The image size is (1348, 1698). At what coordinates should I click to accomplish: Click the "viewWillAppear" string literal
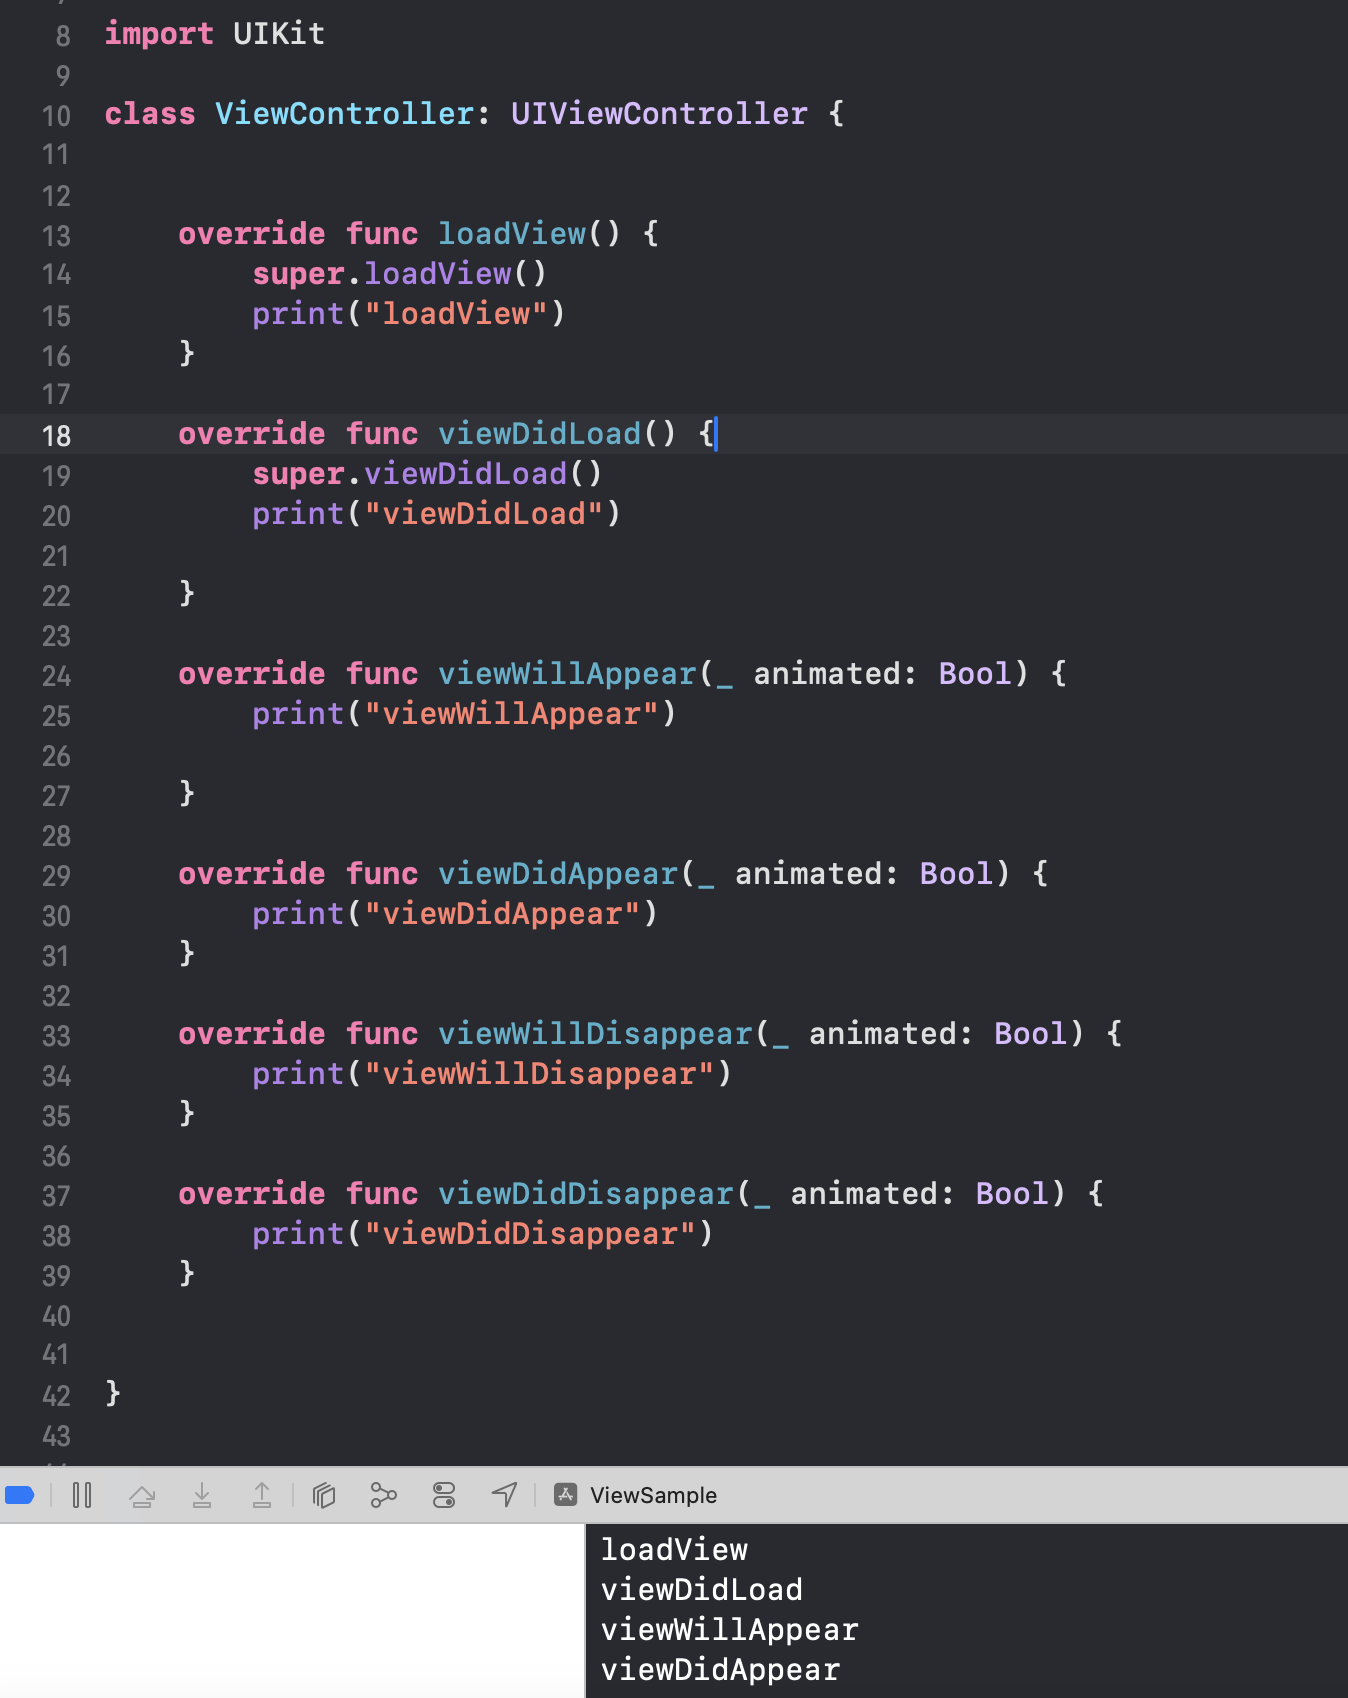click(511, 714)
